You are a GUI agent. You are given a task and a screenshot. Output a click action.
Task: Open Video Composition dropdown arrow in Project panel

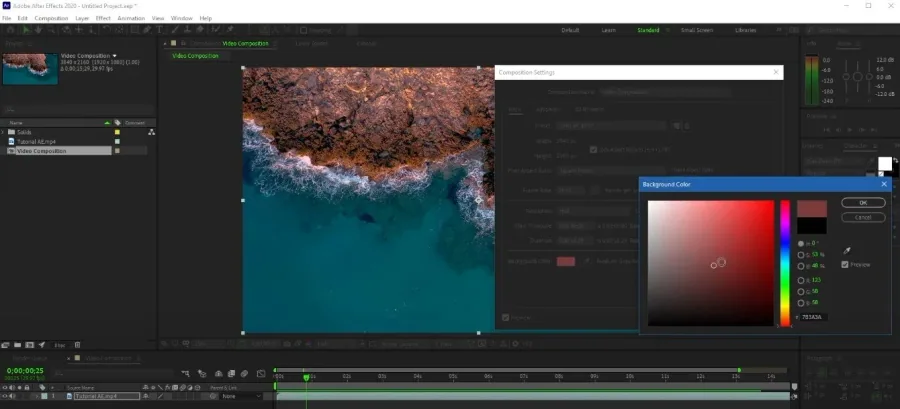point(114,56)
